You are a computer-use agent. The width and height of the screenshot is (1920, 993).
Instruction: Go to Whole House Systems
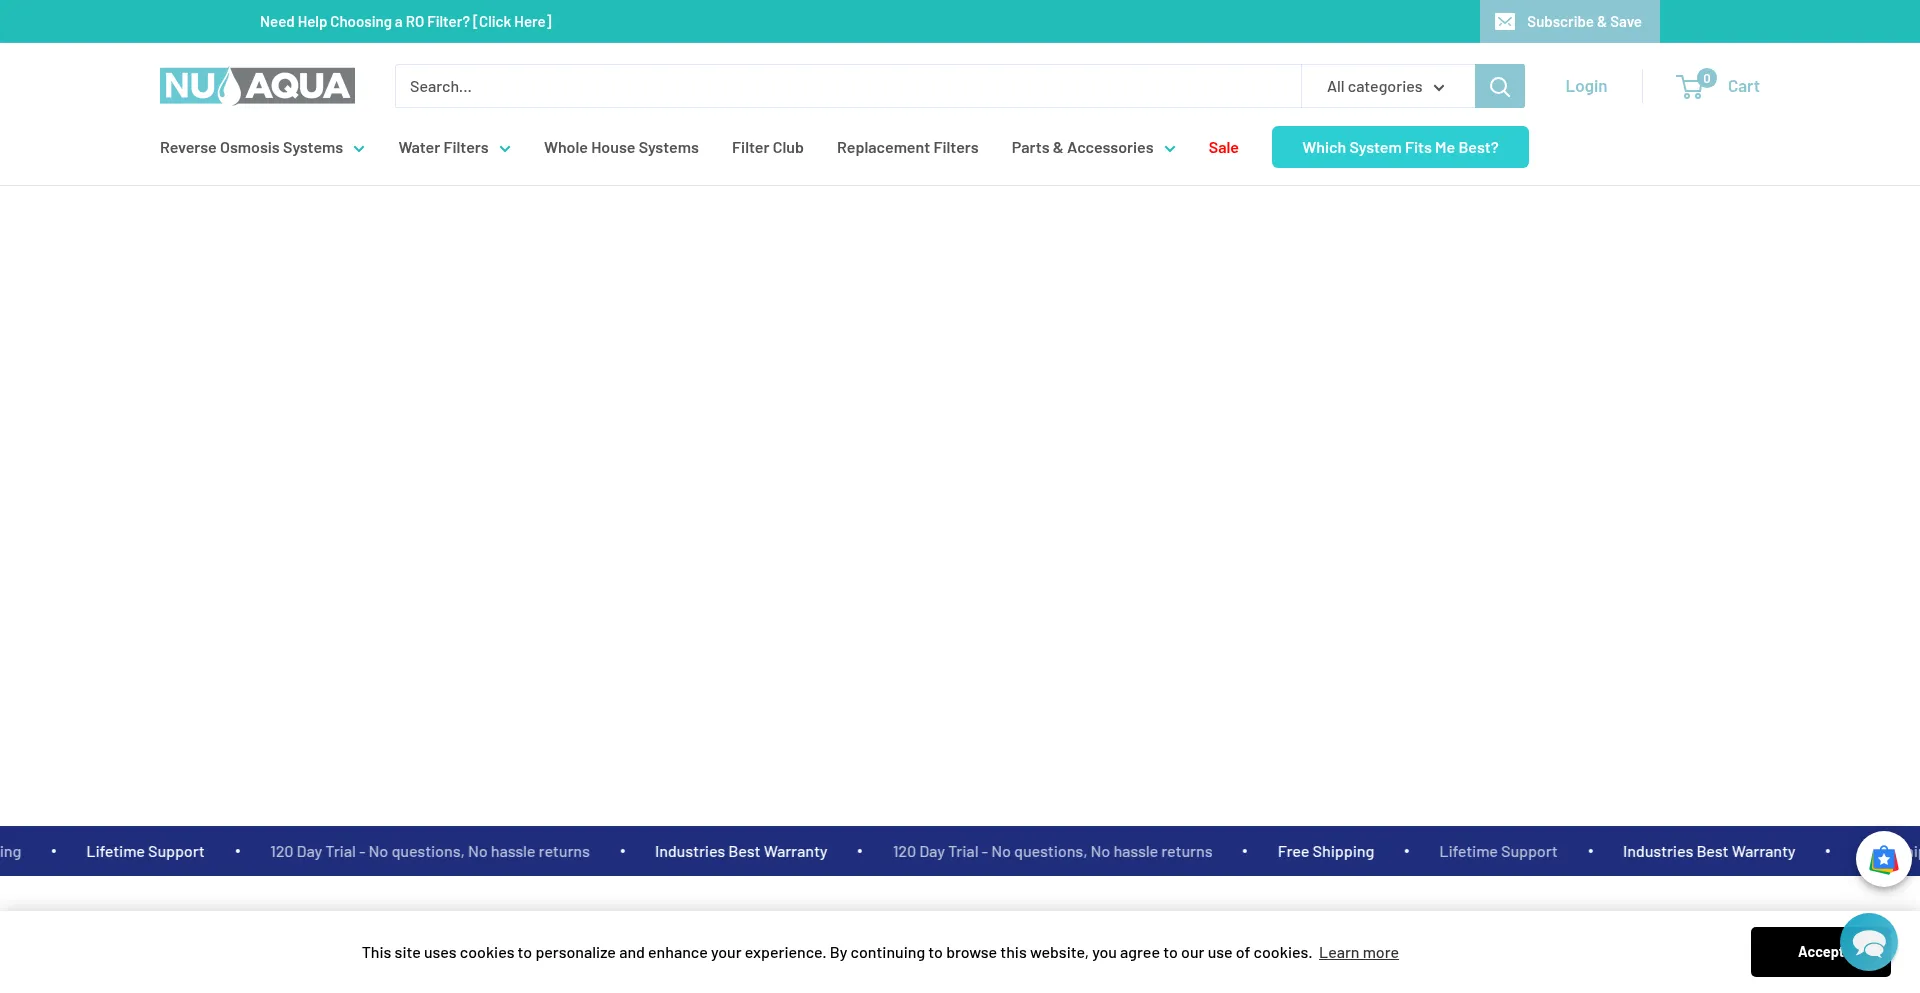(x=621, y=148)
